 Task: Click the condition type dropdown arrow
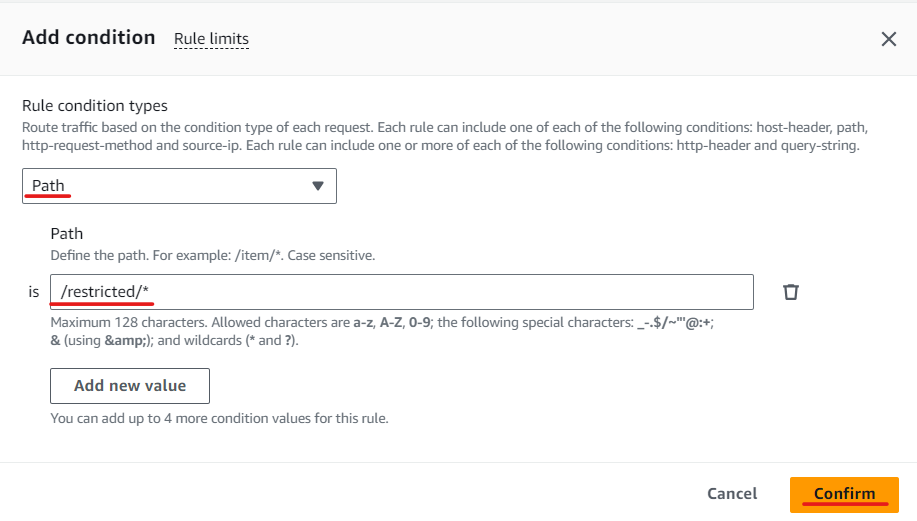(x=318, y=186)
